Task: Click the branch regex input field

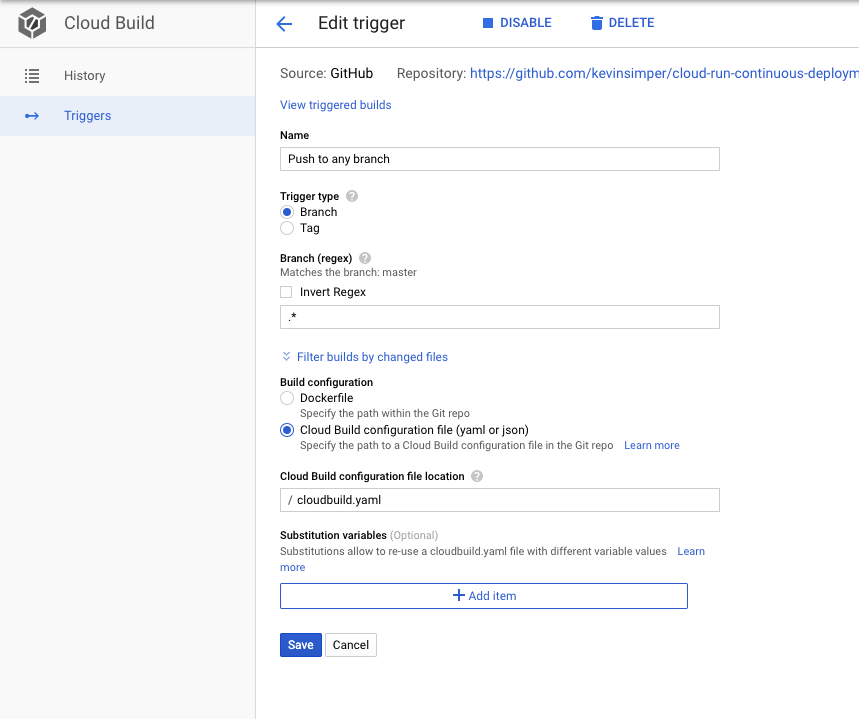Action: pyautogui.click(x=500, y=317)
